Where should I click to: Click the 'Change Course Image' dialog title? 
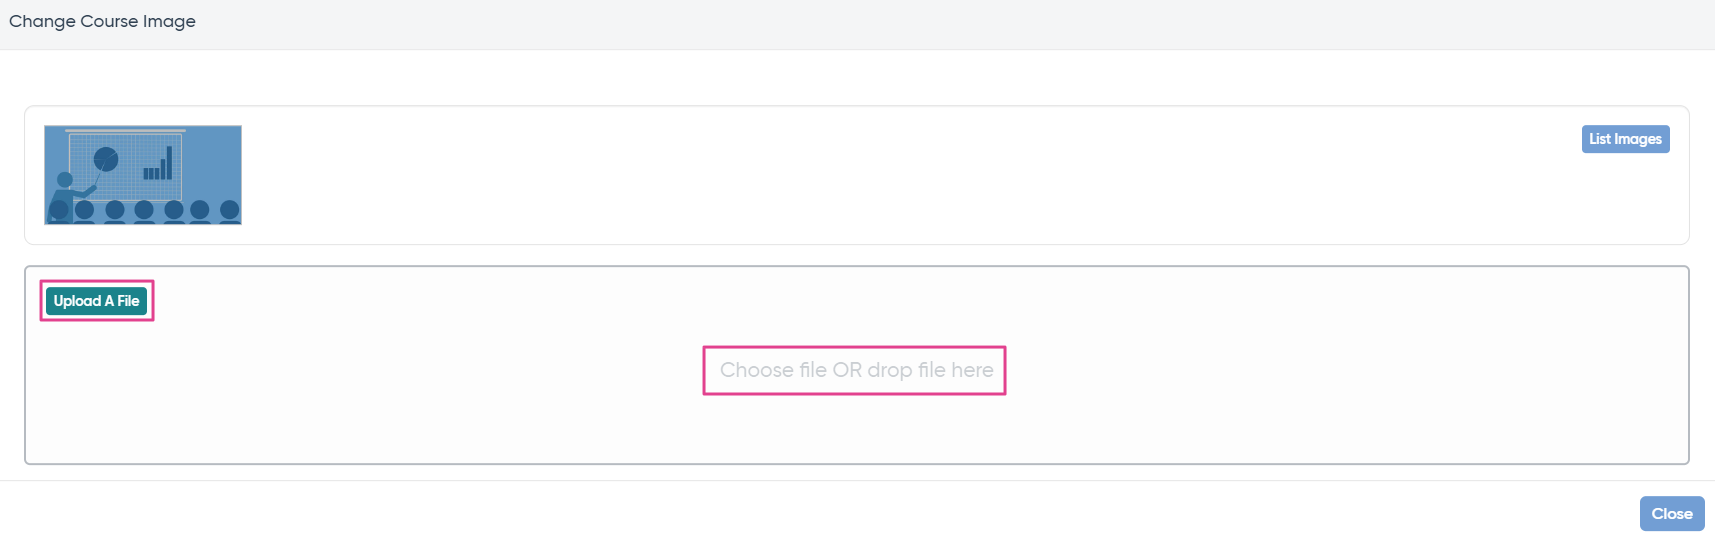tap(102, 21)
